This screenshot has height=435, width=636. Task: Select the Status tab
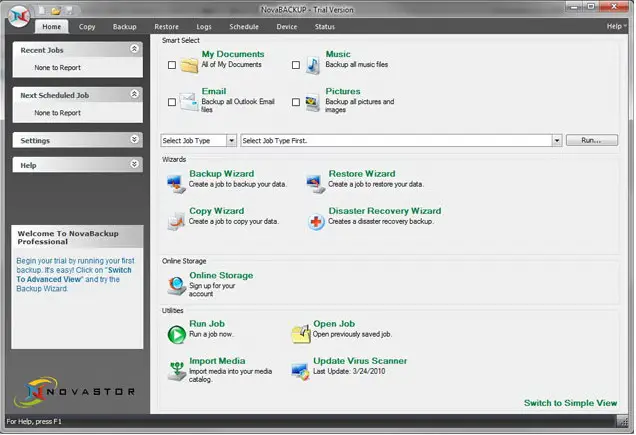(325, 27)
